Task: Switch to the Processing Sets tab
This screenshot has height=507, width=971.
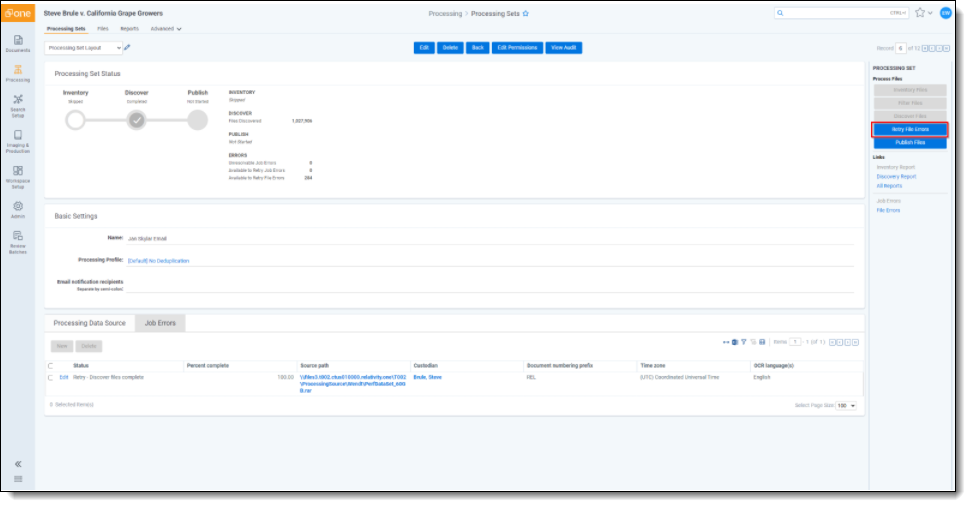Action: pyautogui.click(x=66, y=29)
